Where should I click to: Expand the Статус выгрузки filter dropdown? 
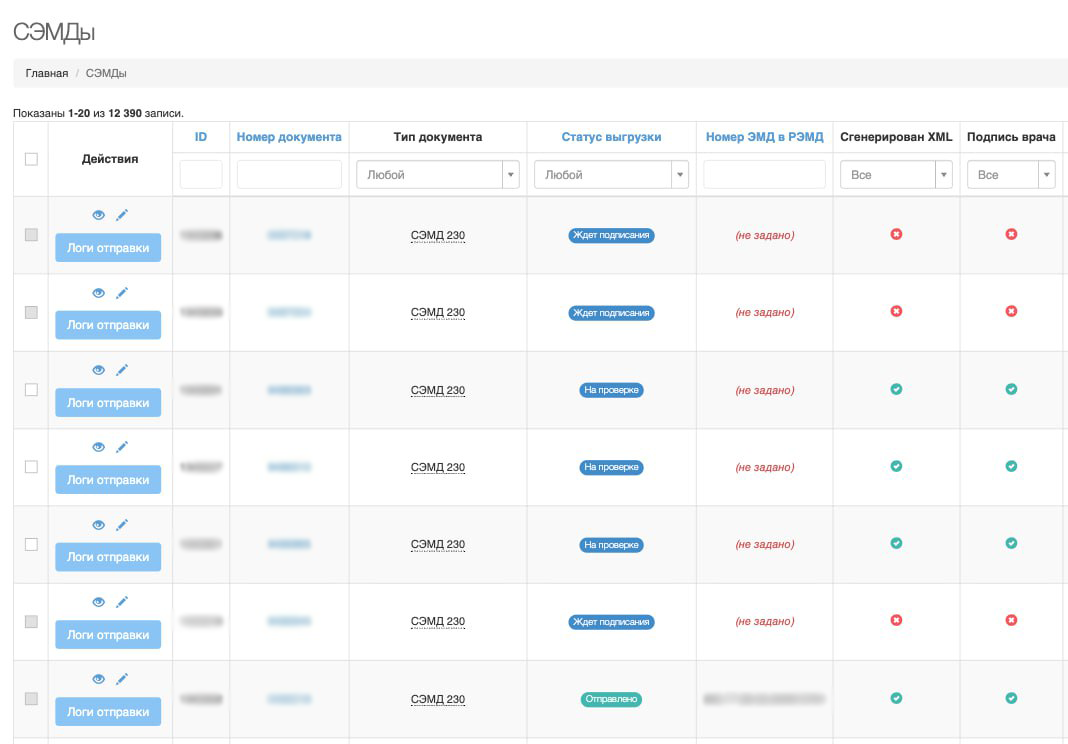[x=611, y=175]
